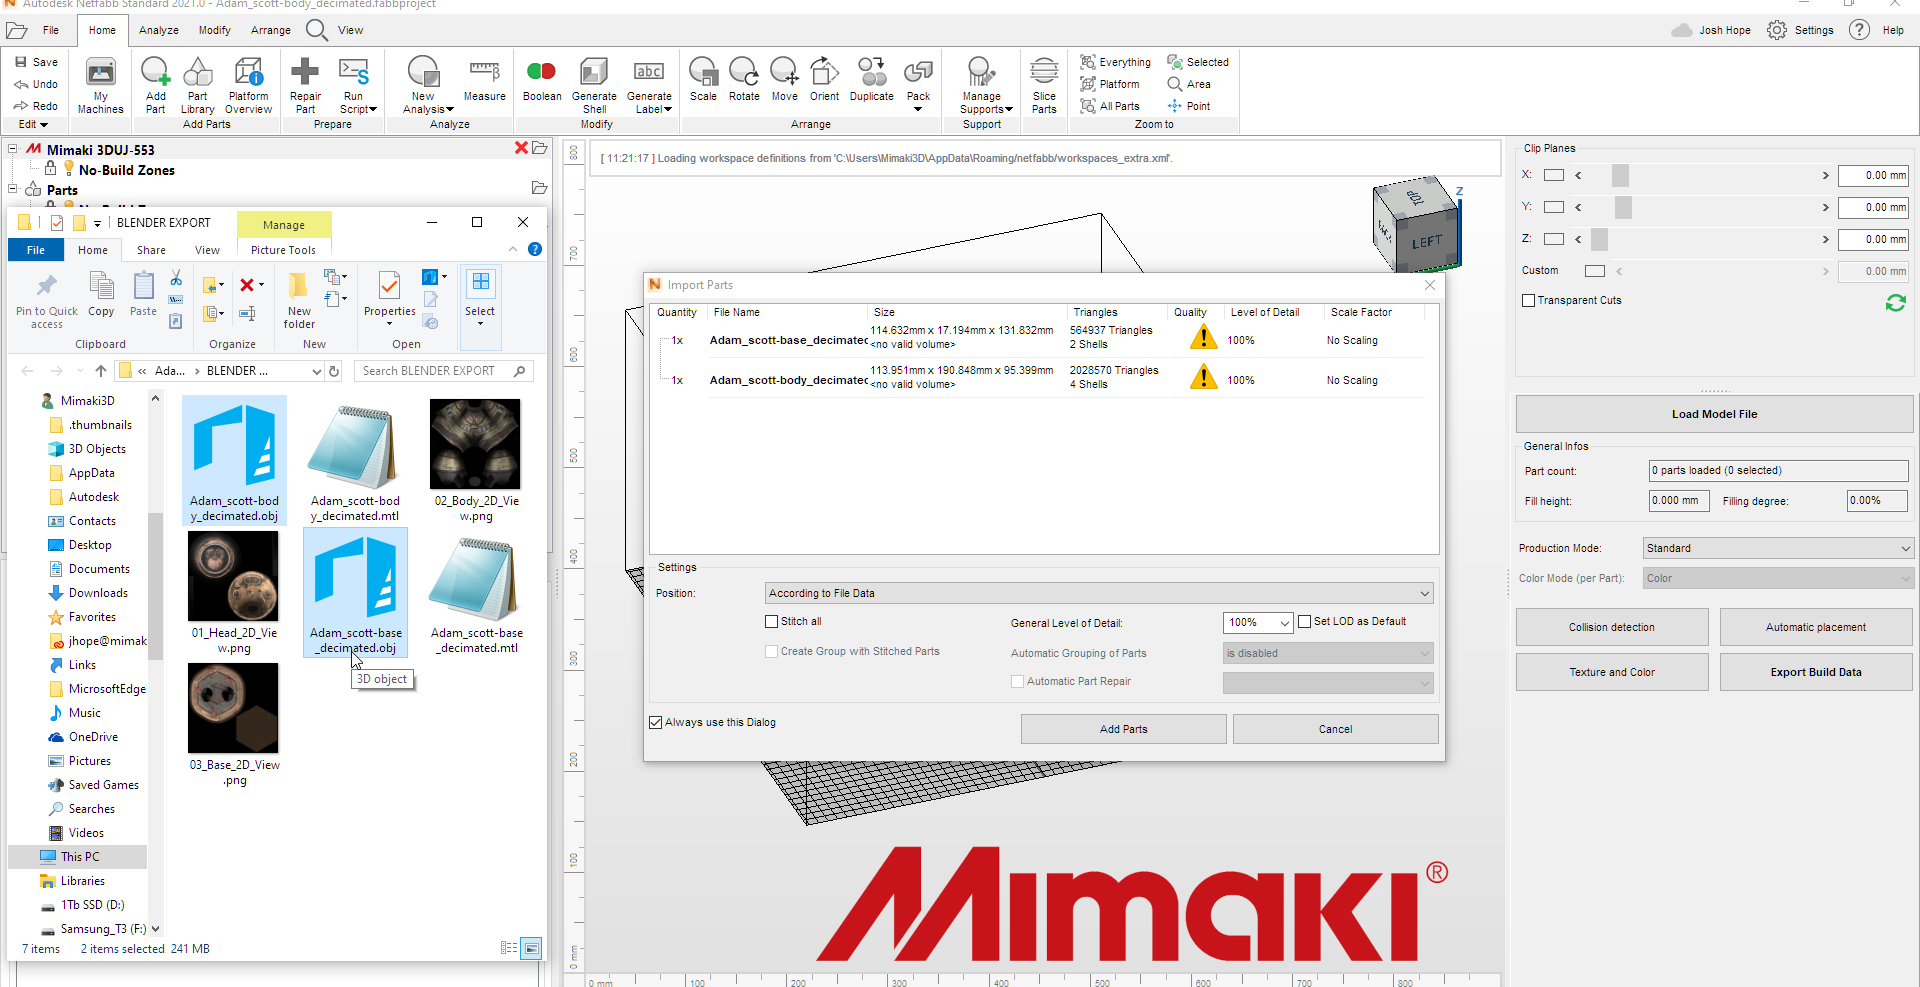Zoom to Selected parts

1198,62
